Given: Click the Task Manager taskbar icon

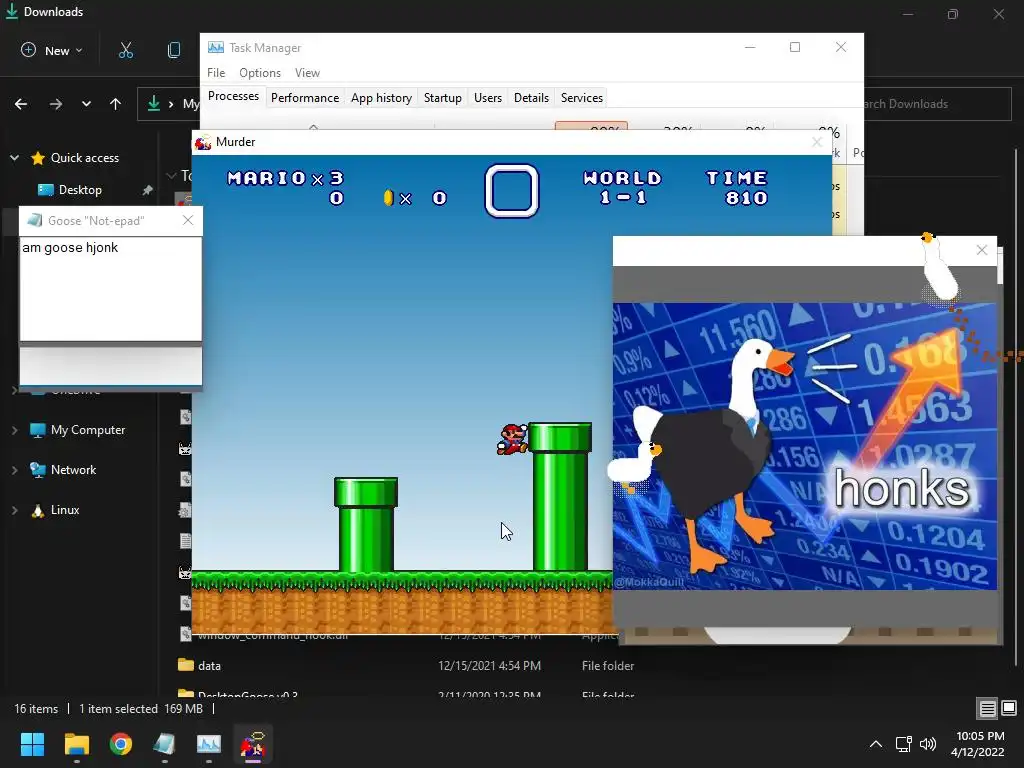Looking at the screenshot, I should coord(209,744).
